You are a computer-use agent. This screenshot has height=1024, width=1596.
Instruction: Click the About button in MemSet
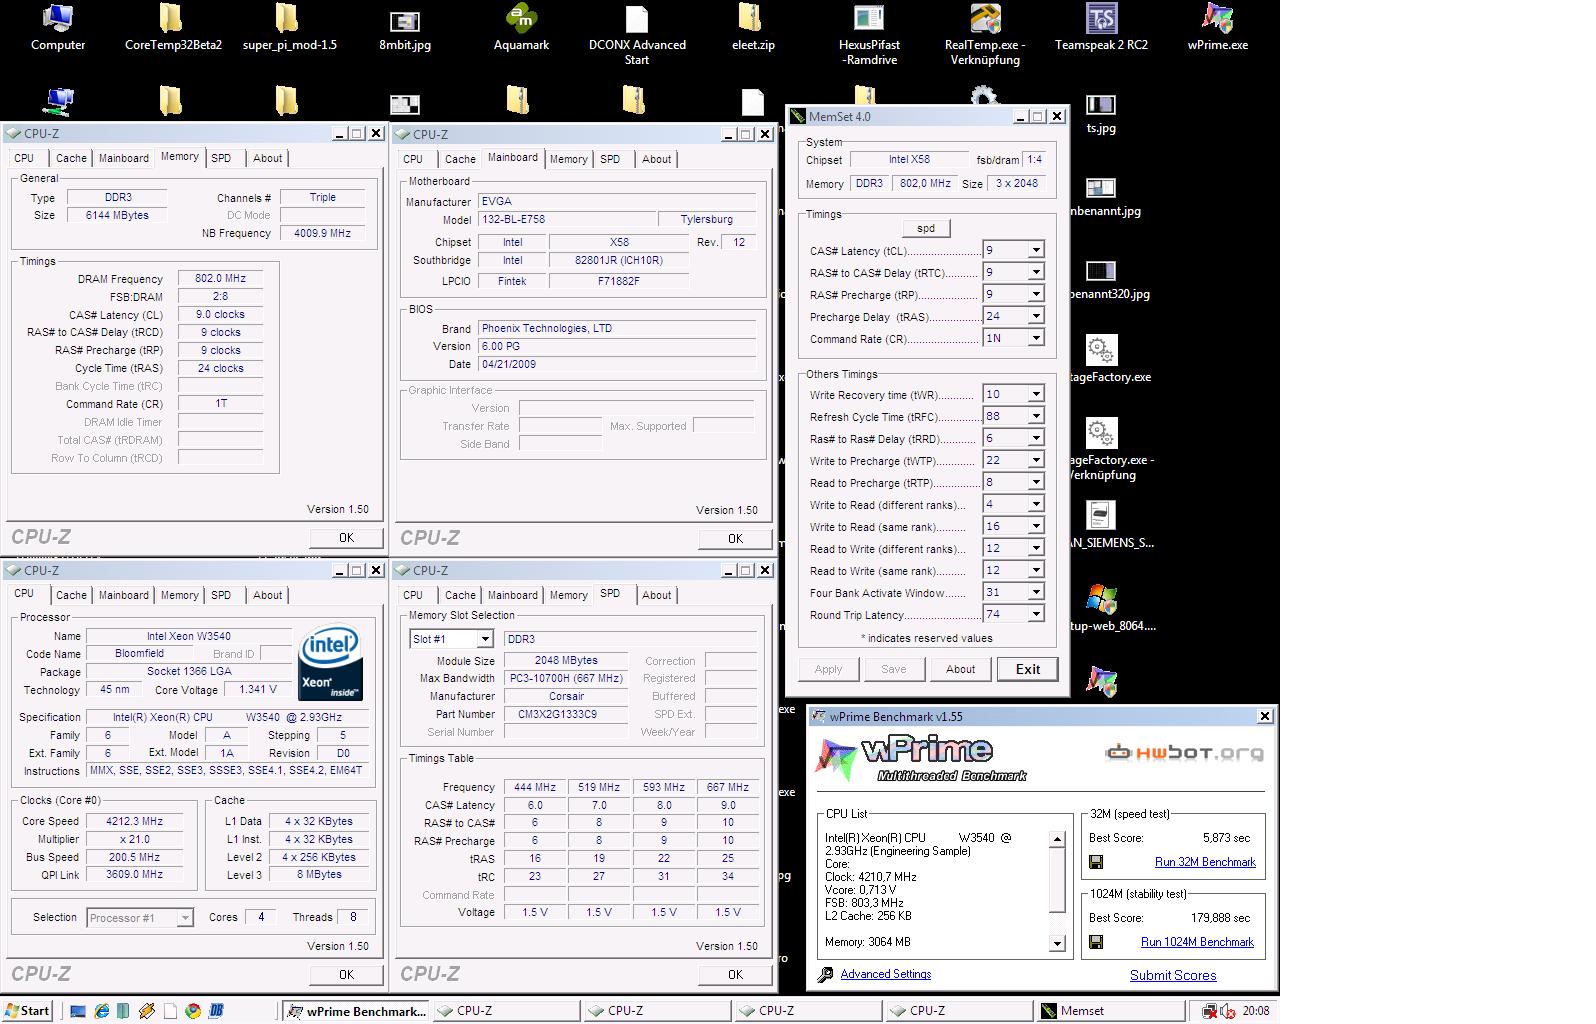pyautogui.click(x=960, y=669)
